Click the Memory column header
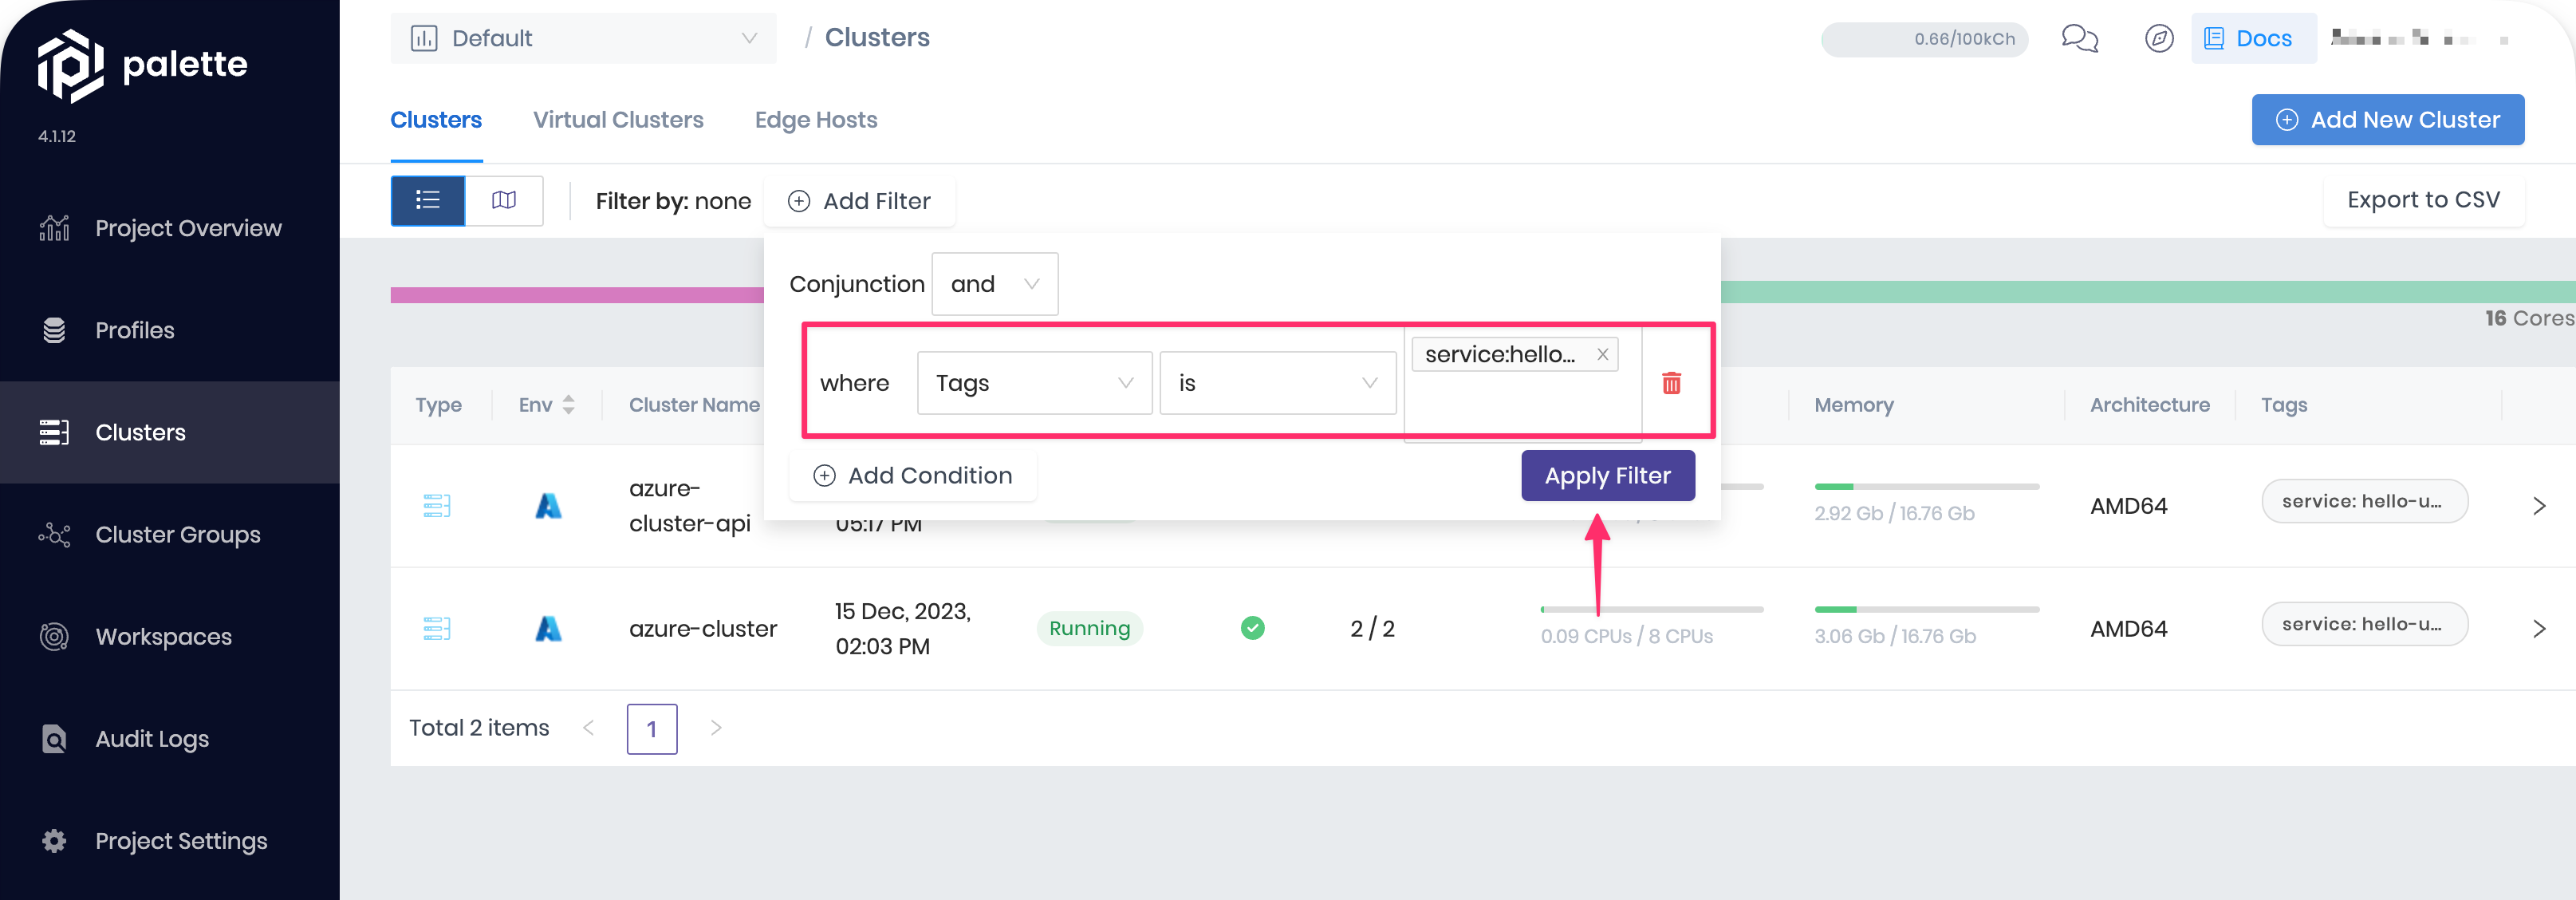 coord(1854,405)
